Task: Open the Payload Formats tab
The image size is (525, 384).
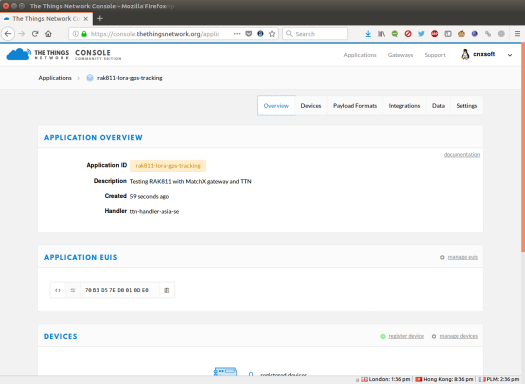Action: click(x=355, y=106)
